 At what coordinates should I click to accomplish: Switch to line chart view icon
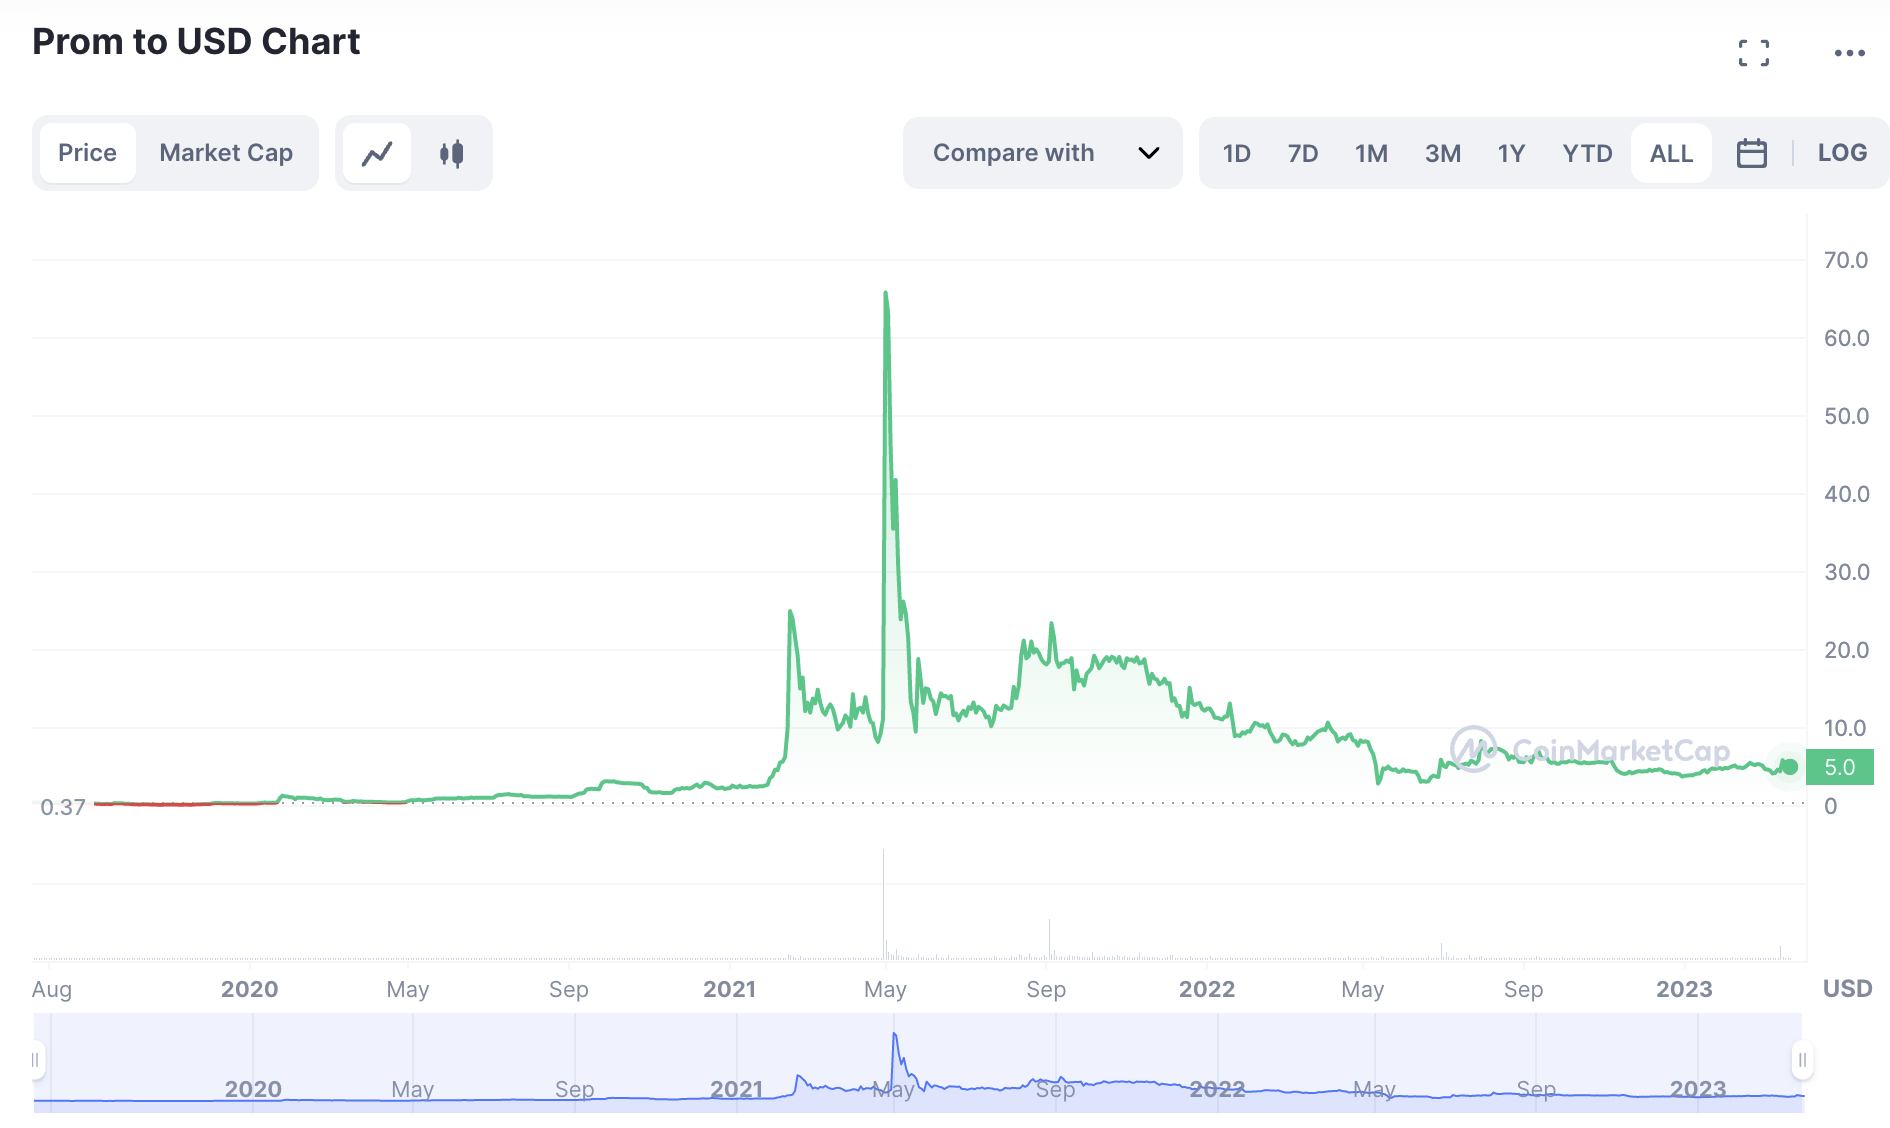point(377,153)
